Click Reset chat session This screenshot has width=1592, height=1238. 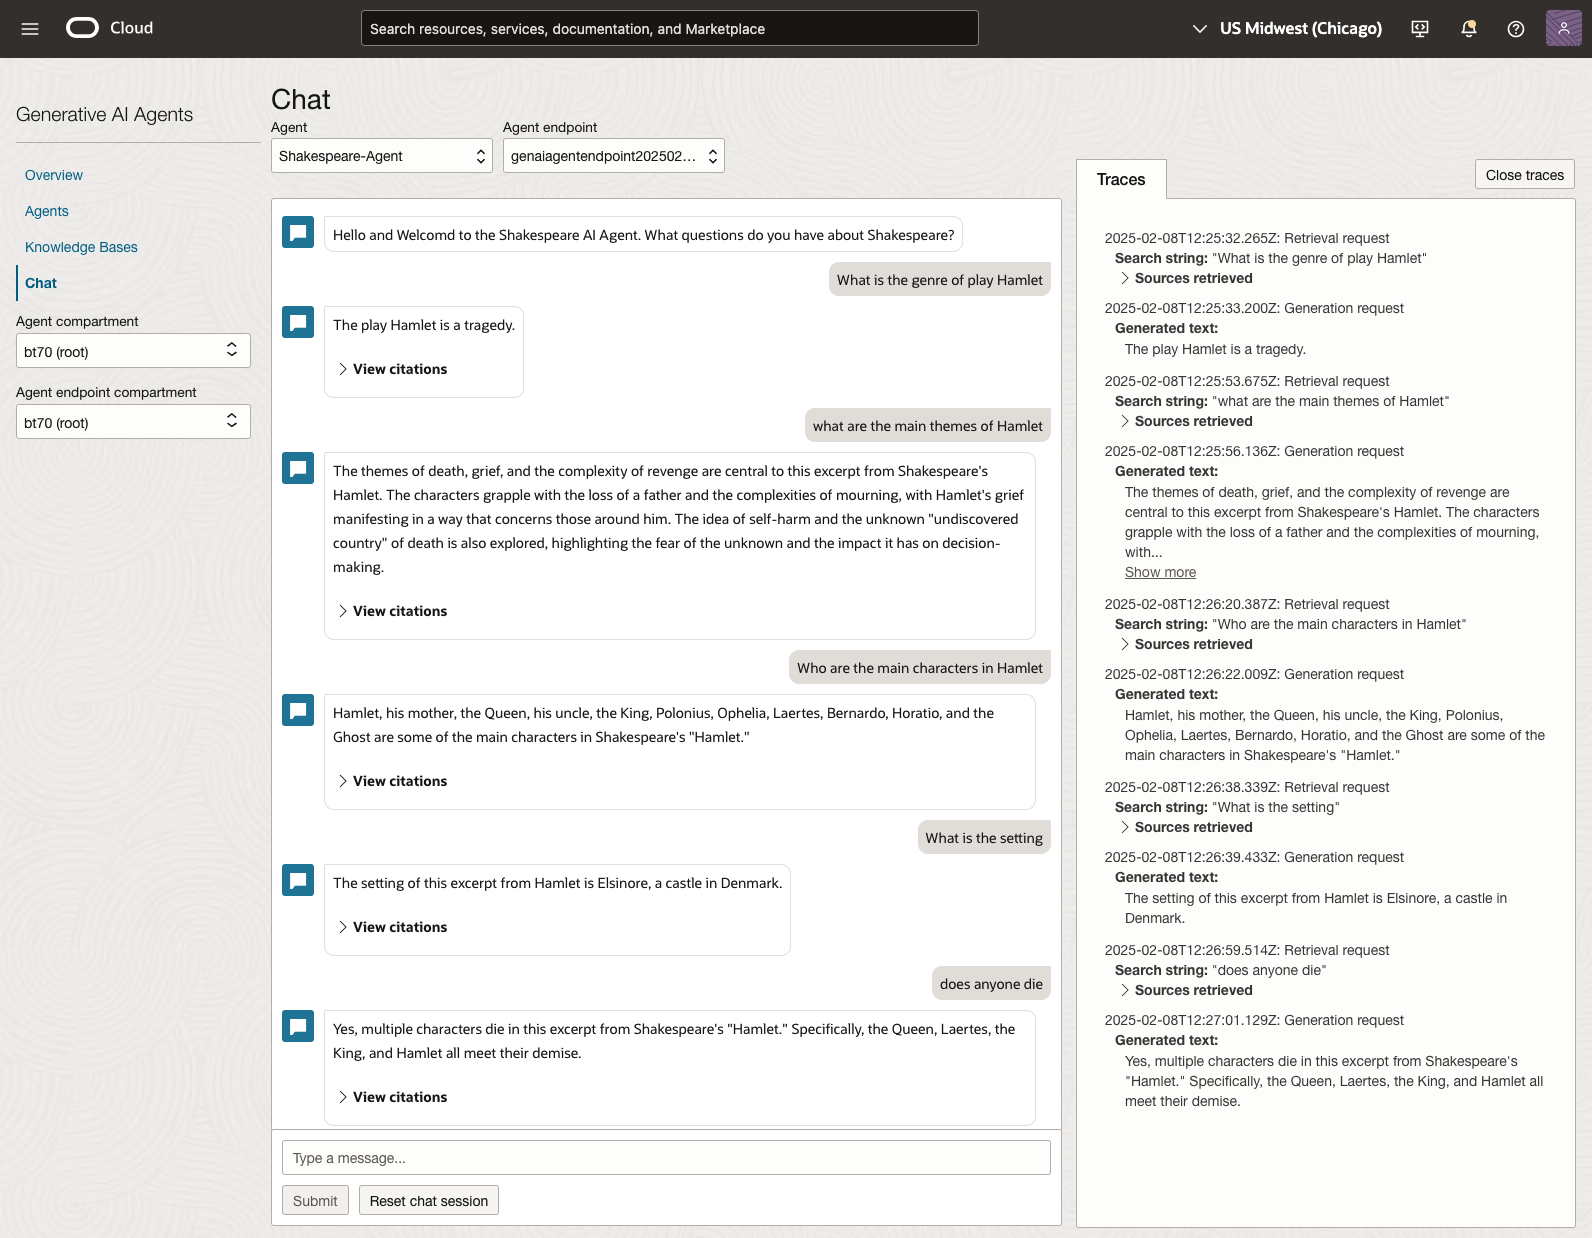[428, 1201]
